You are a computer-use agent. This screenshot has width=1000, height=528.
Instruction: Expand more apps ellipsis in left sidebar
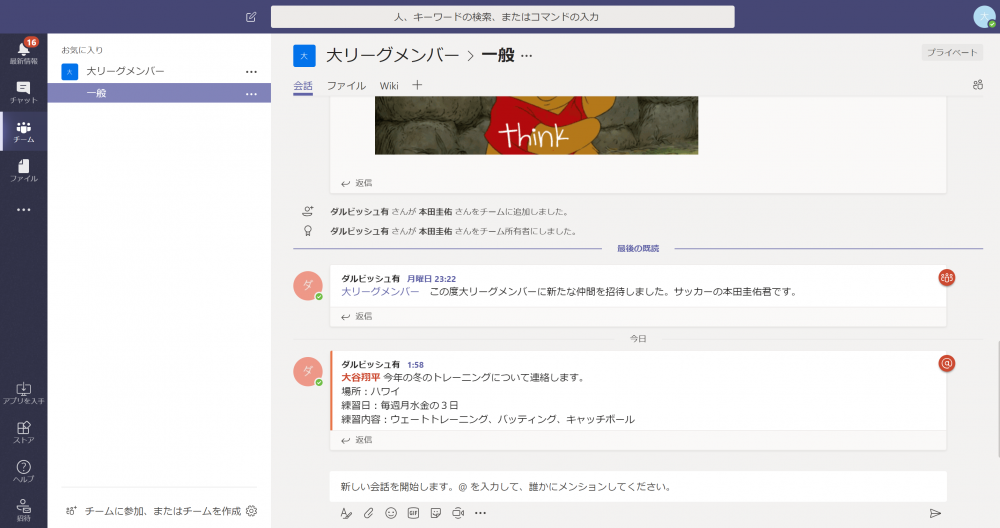(x=23, y=210)
